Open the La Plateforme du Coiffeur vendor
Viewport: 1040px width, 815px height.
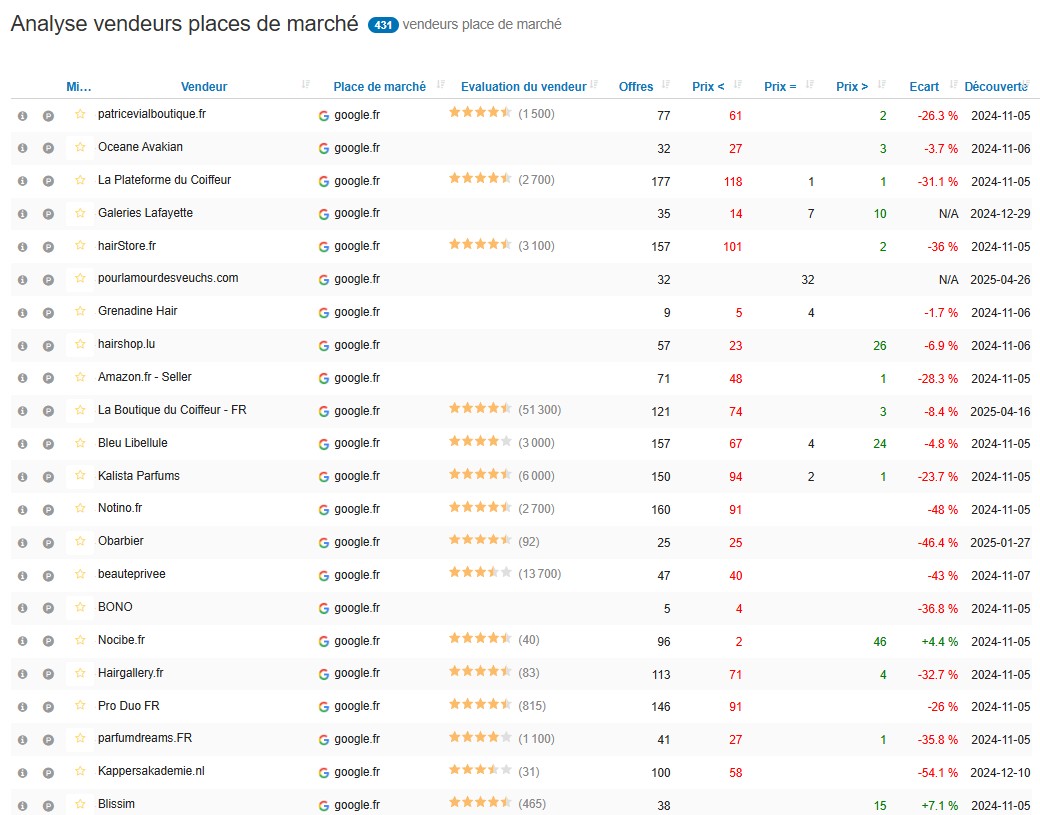(164, 180)
